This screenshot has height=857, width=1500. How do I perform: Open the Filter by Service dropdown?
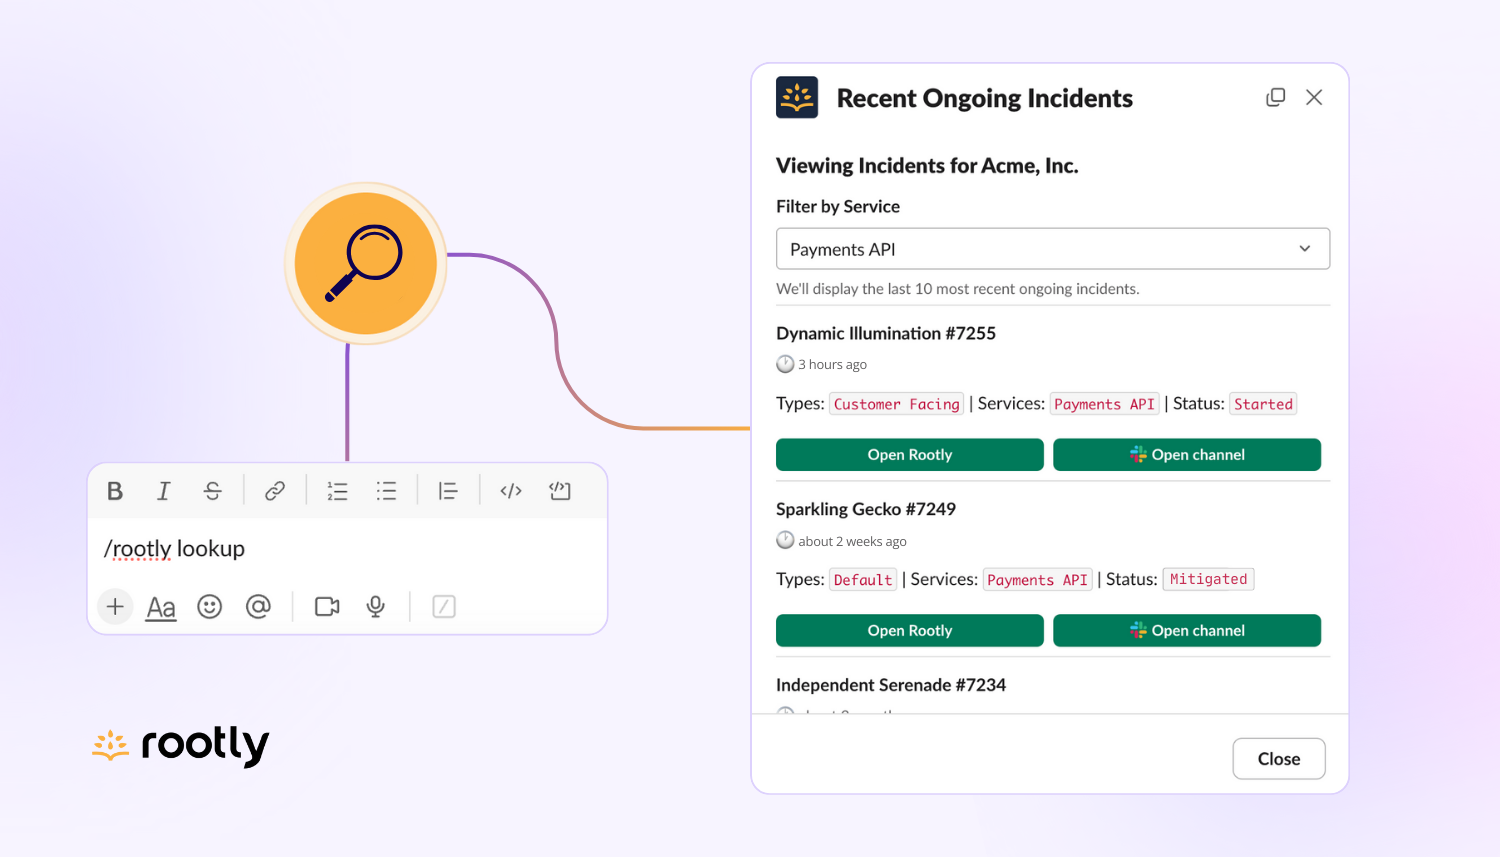(1052, 248)
